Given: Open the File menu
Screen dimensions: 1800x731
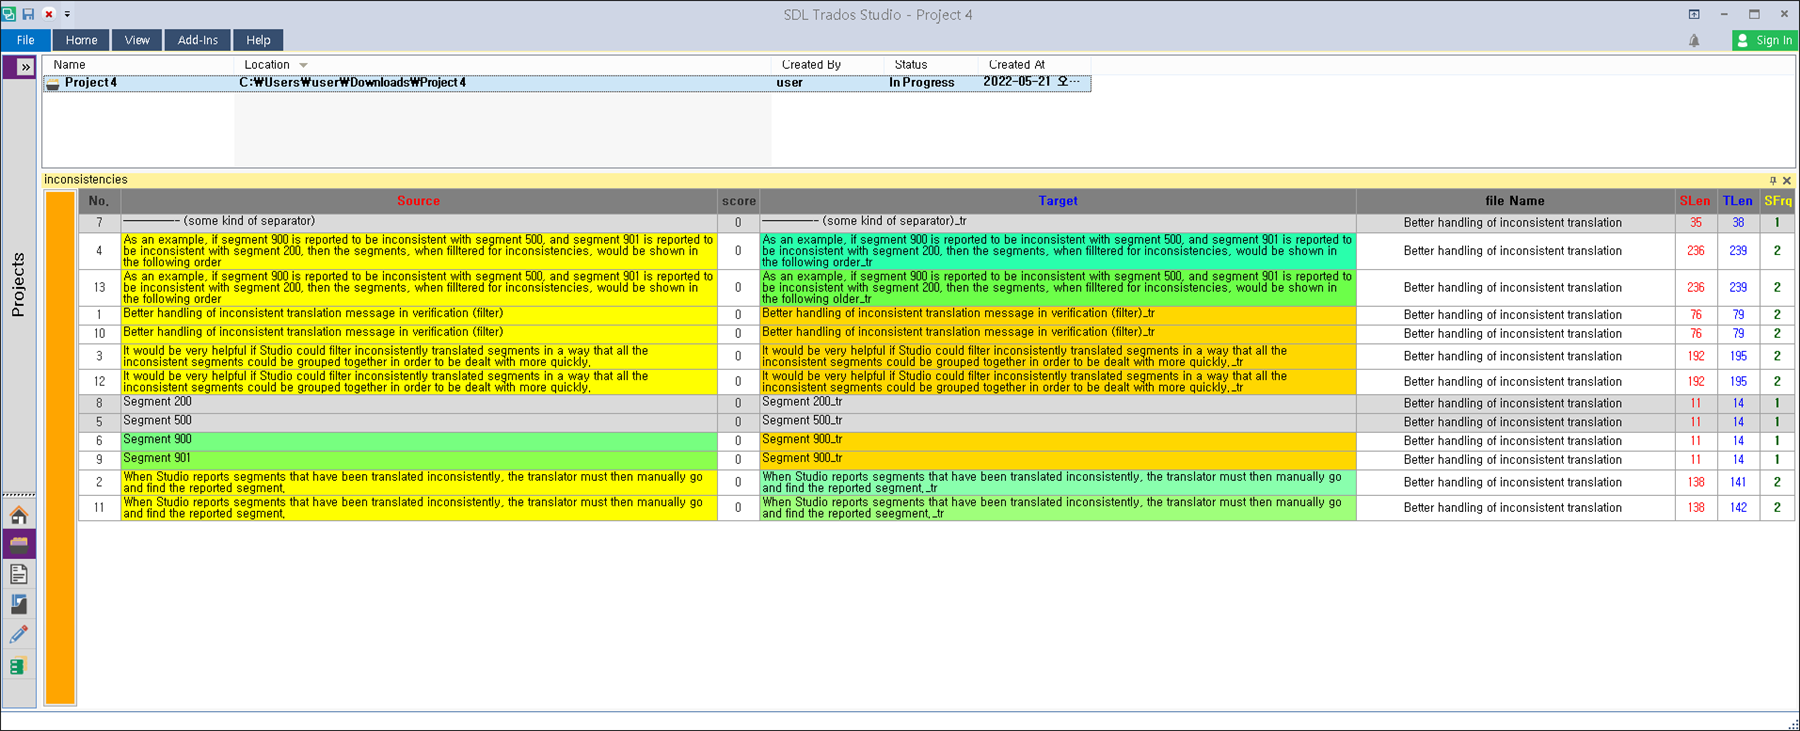Looking at the screenshot, I should click(25, 40).
